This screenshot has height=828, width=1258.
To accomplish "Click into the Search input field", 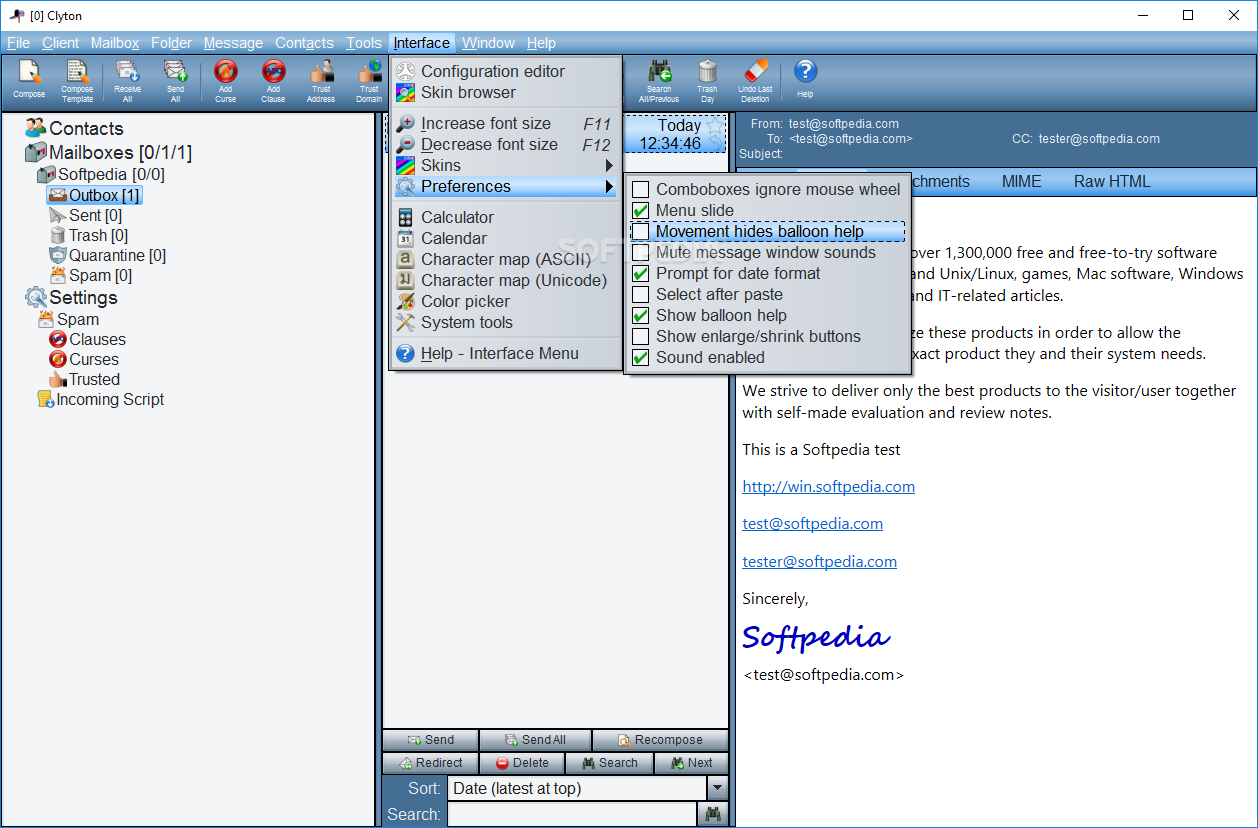I will (572, 814).
